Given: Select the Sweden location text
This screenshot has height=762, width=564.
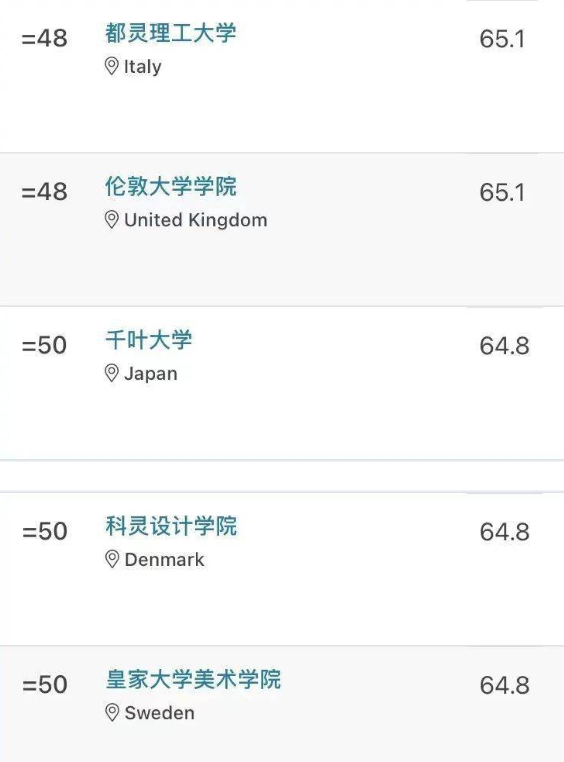Looking at the screenshot, I should 159,713.
